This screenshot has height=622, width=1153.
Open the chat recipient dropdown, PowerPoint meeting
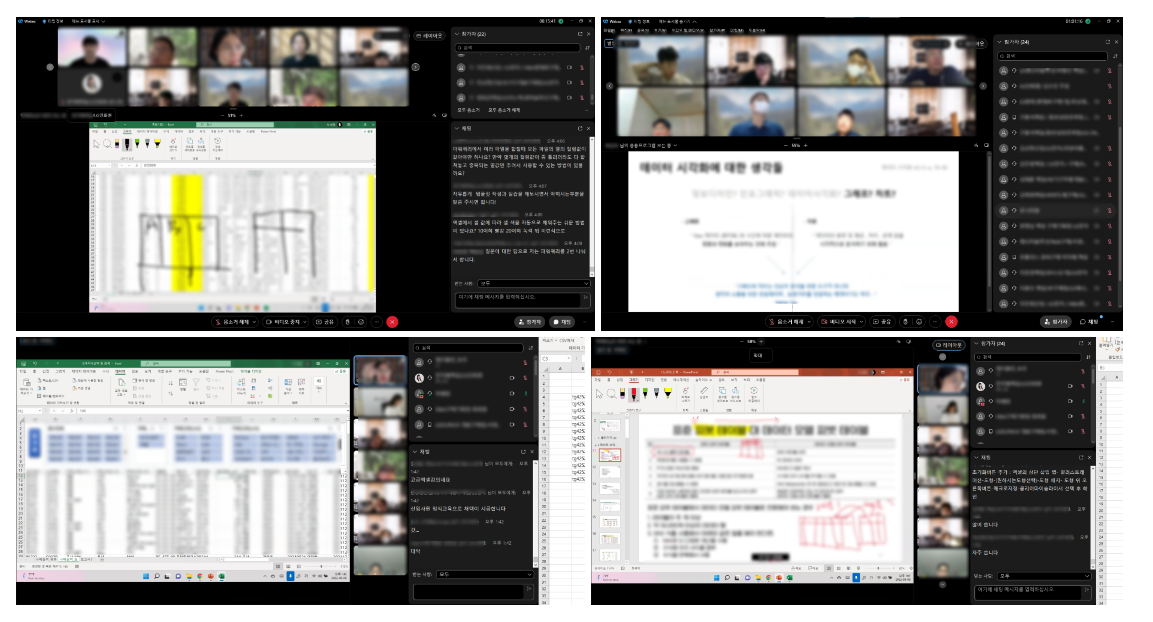point(1044,576)
